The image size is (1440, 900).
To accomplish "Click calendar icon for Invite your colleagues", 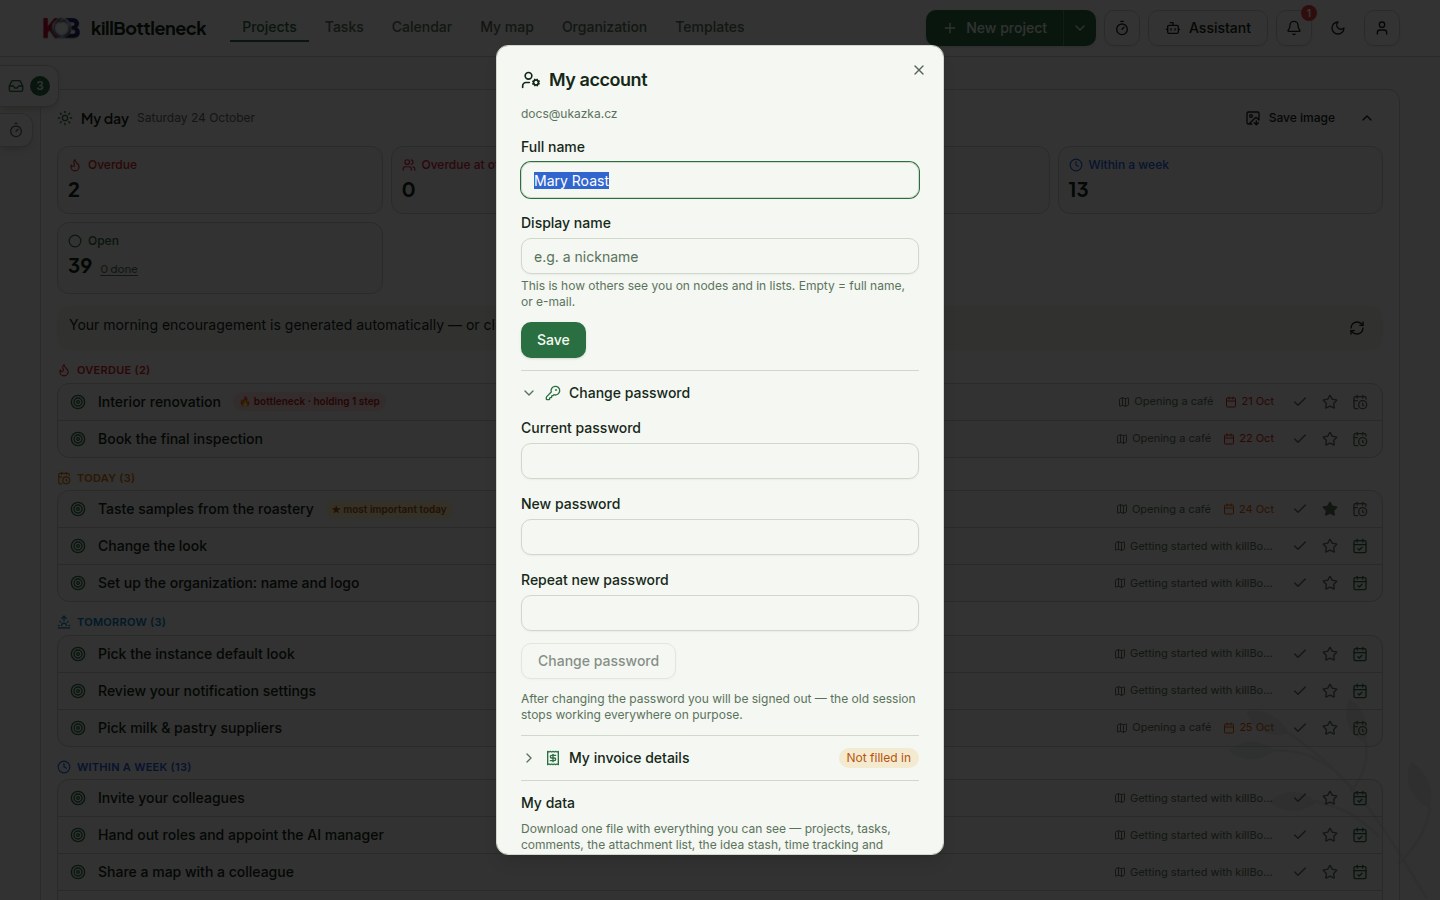I will (x=1360, y=798).
